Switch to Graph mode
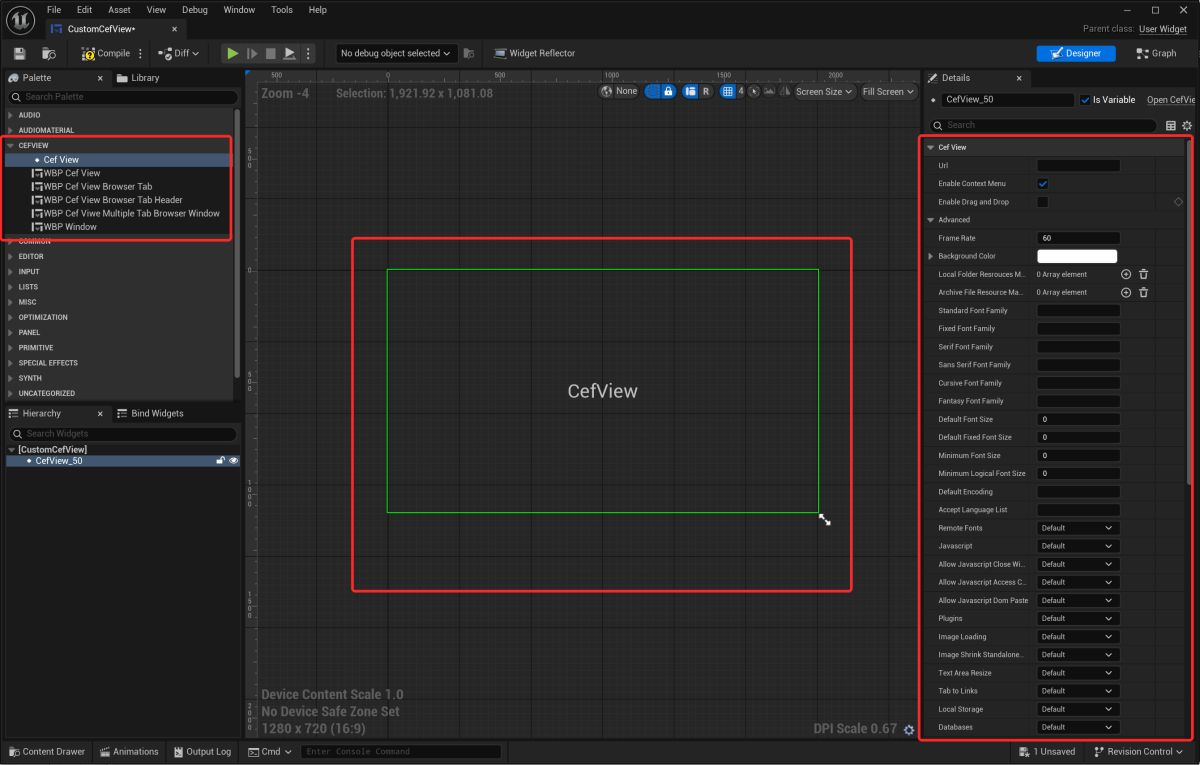1200x765 pixels. (x=1156, y=53)
